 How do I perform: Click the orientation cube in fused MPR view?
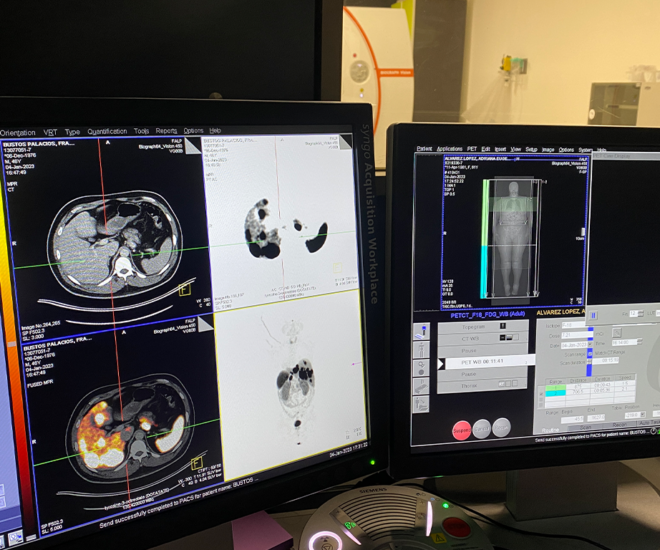[197, 463]
